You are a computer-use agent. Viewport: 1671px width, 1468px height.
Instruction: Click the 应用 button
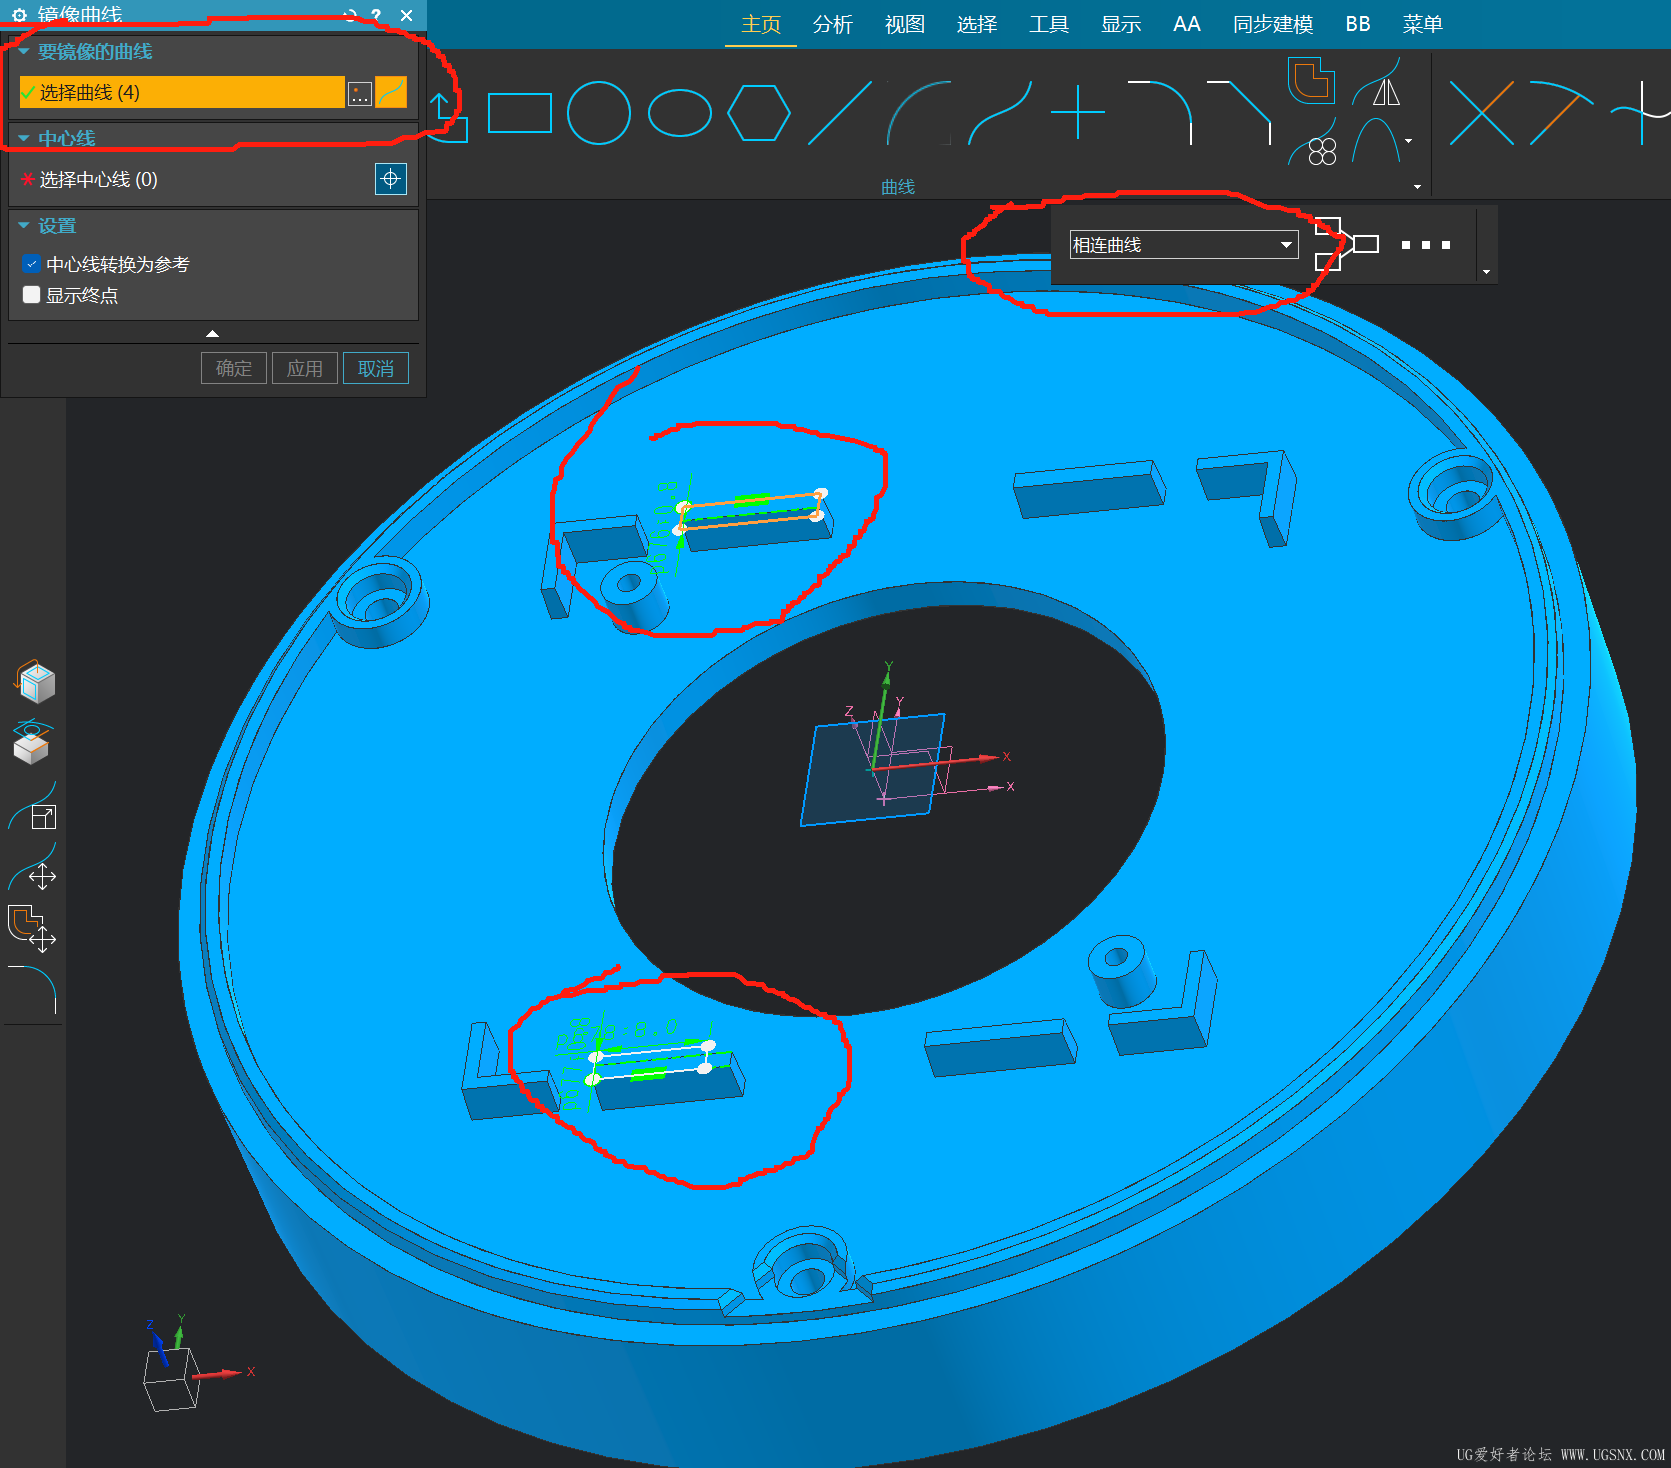305,368
